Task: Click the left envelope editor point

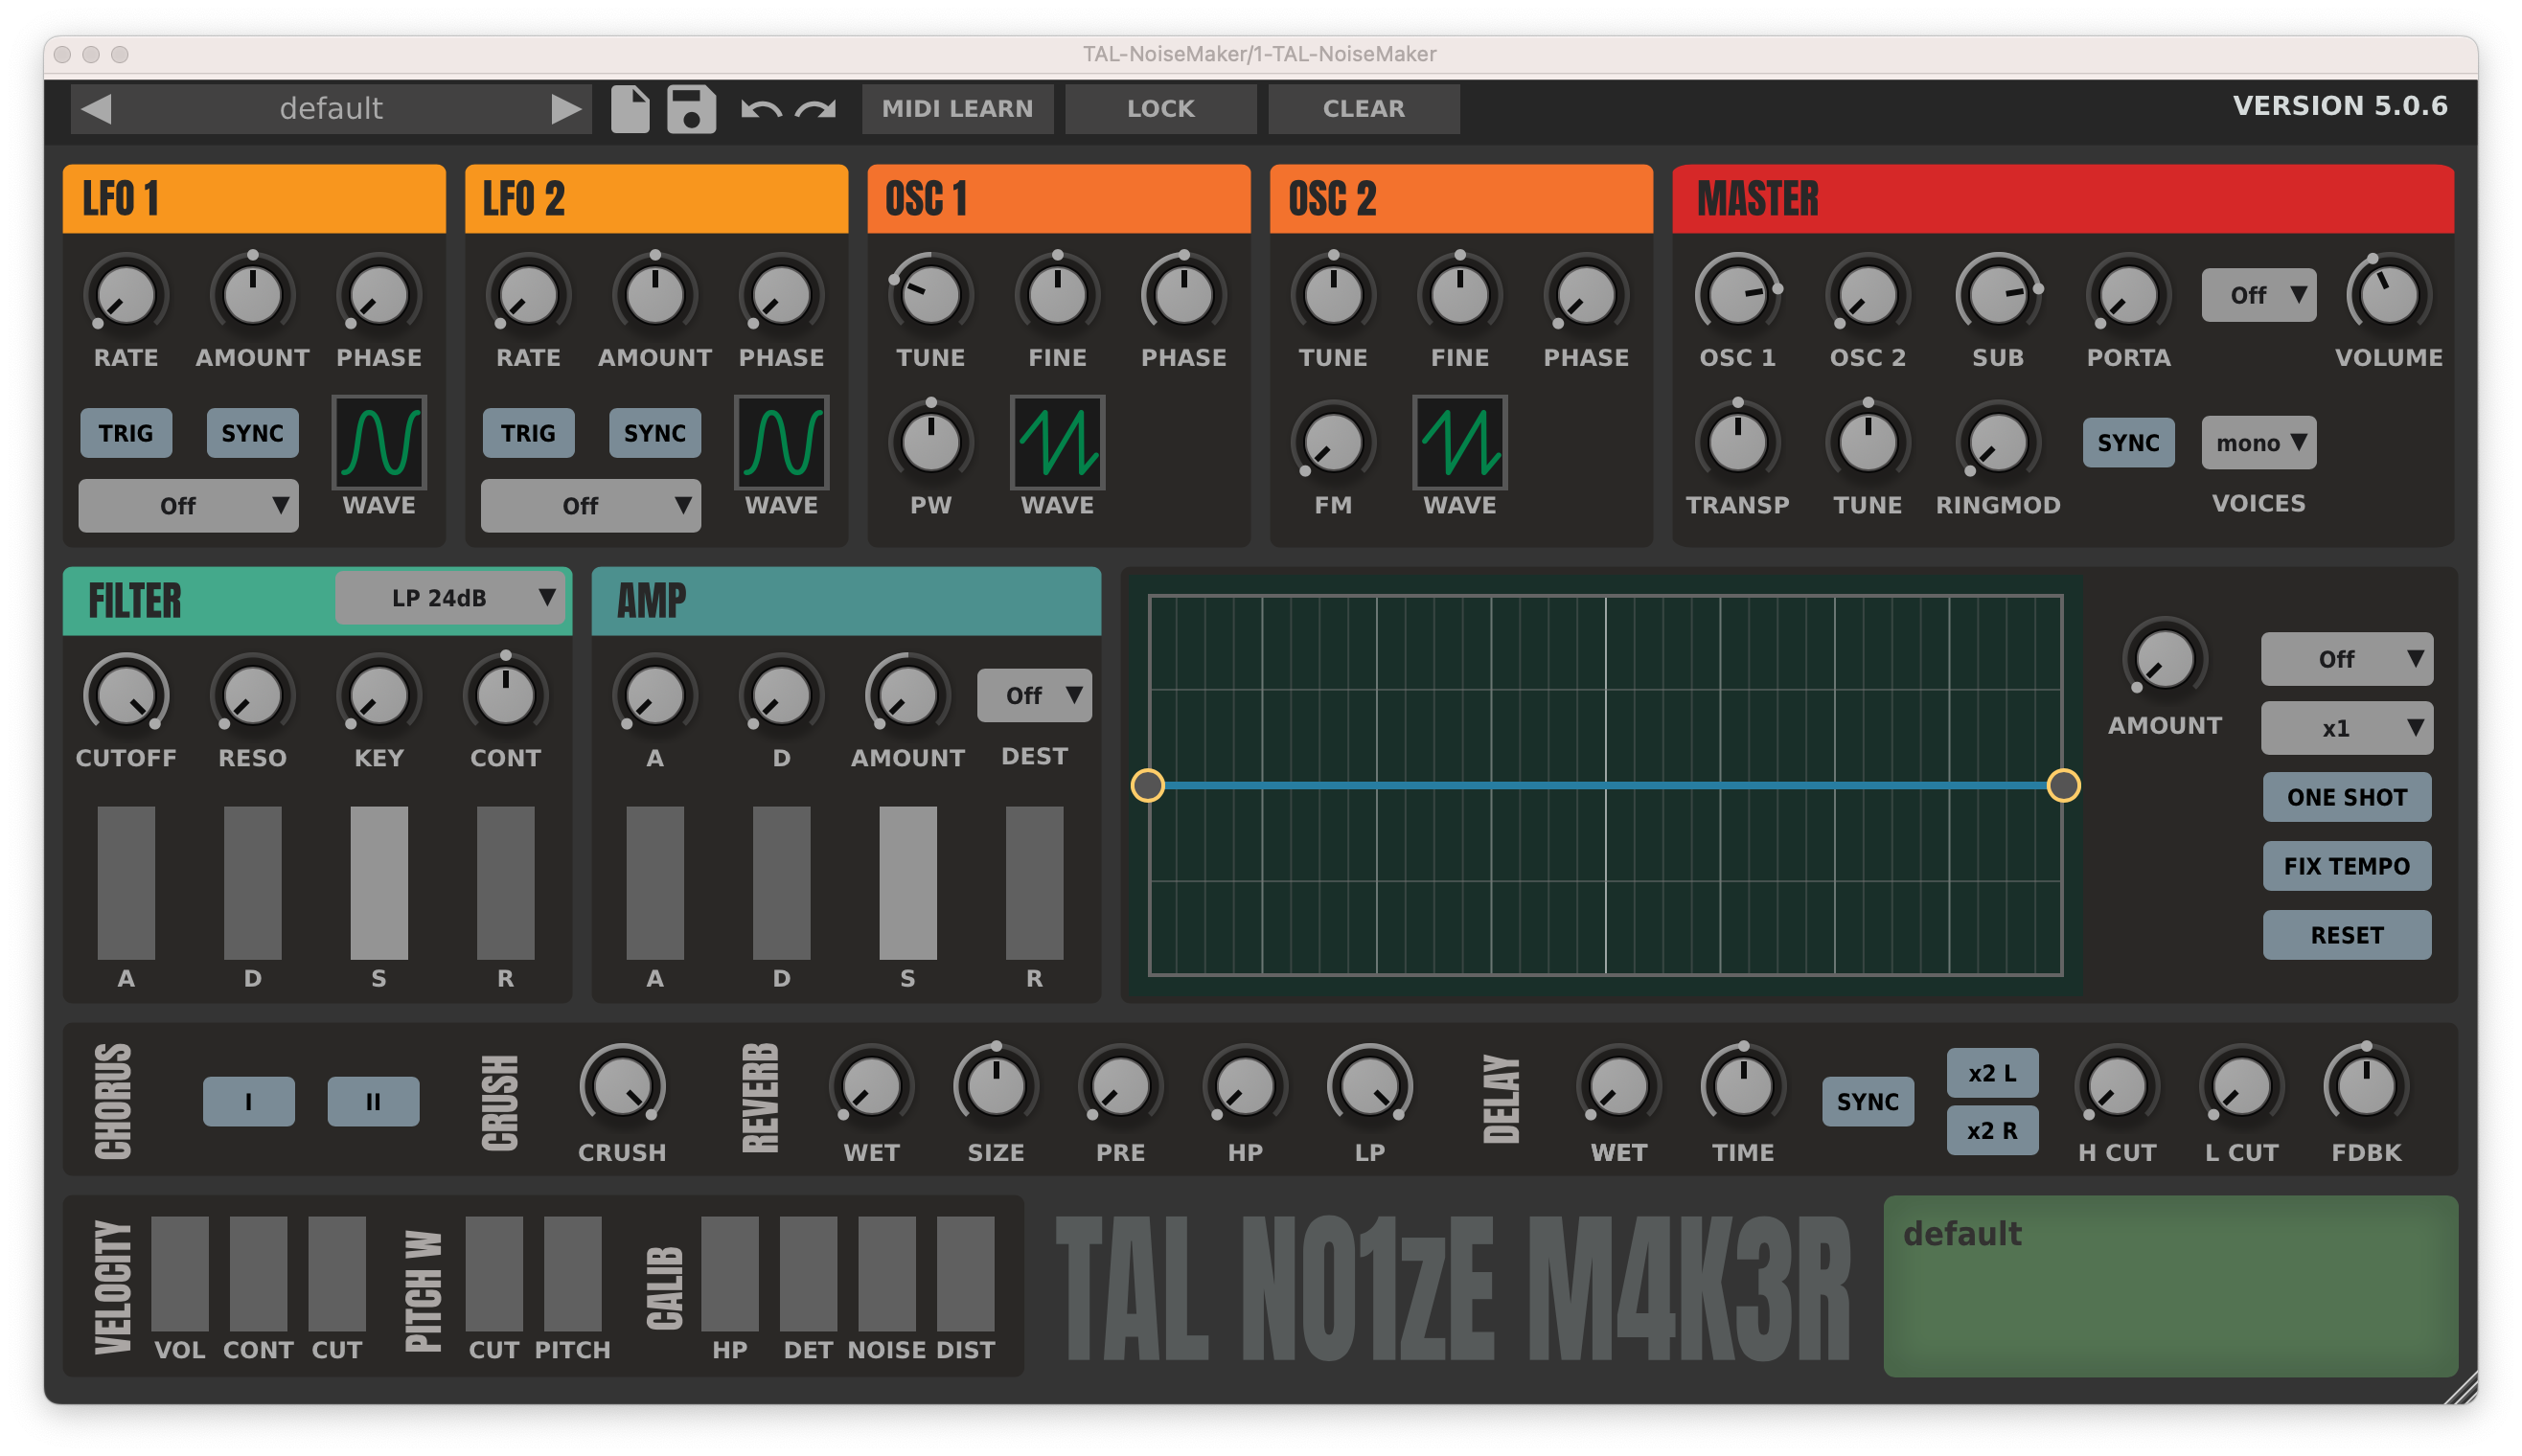Action: coord(1147,785)
